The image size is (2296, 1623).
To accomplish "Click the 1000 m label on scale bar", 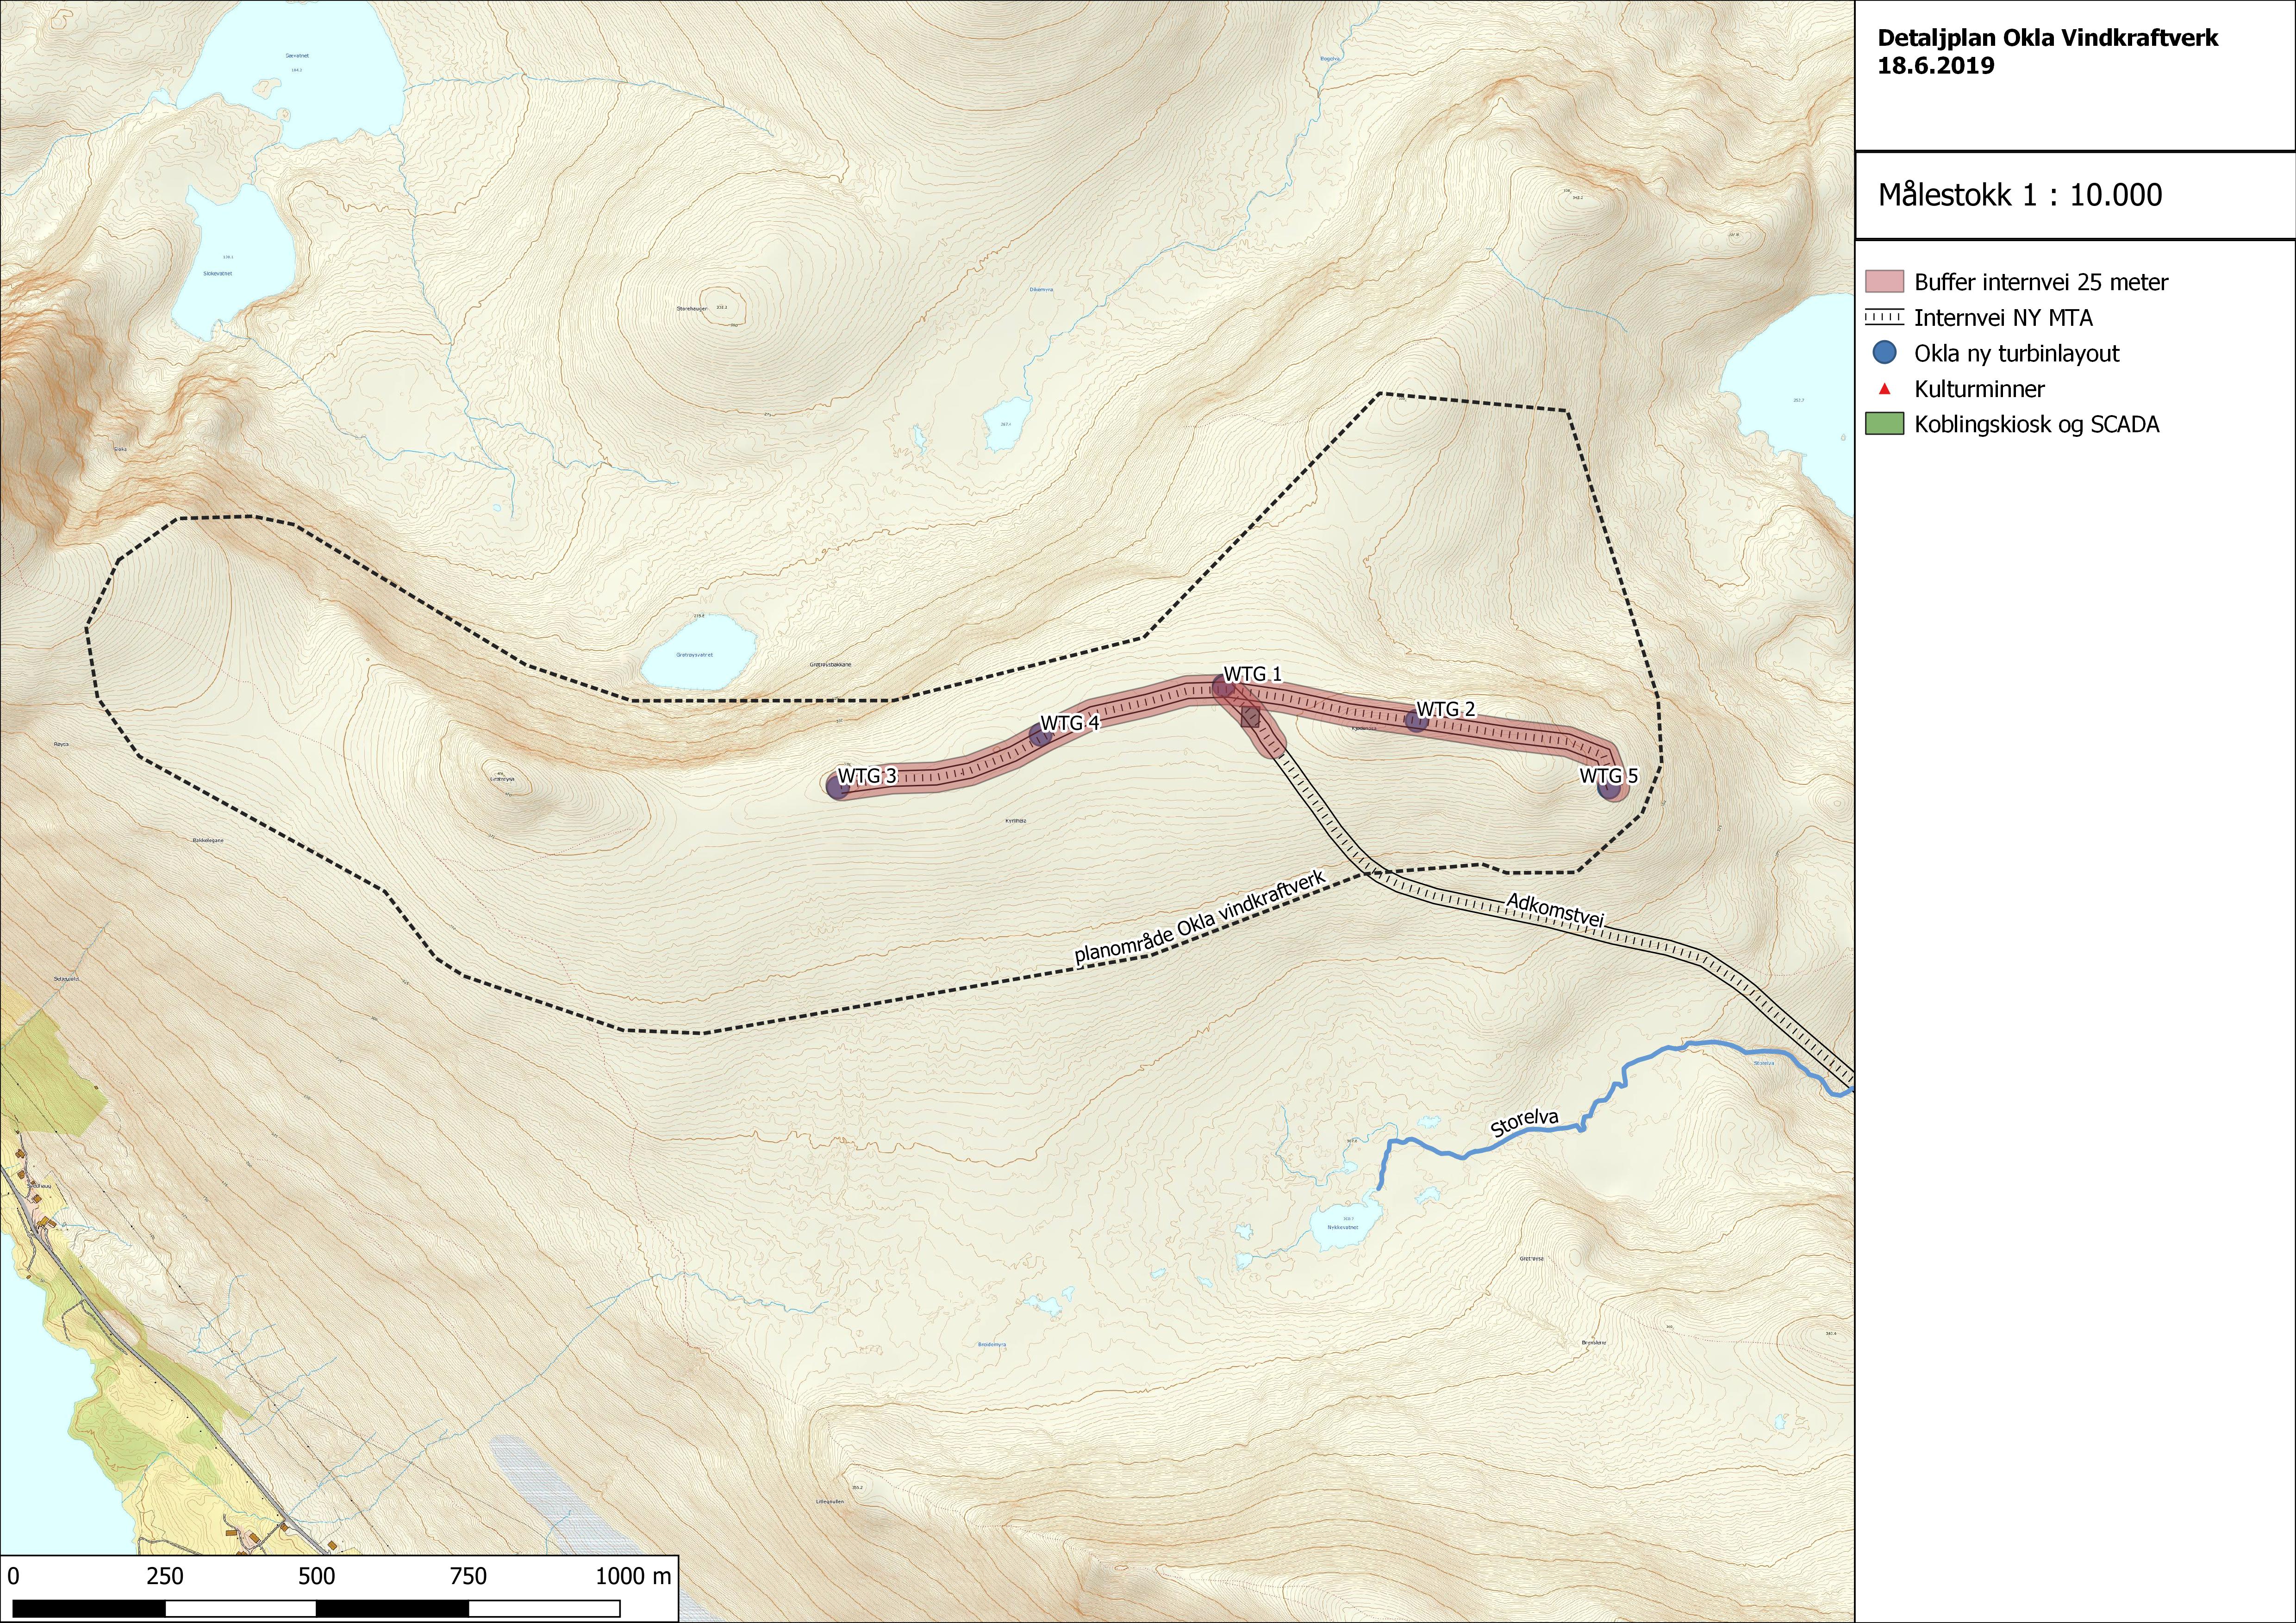I will point(634,1577).
